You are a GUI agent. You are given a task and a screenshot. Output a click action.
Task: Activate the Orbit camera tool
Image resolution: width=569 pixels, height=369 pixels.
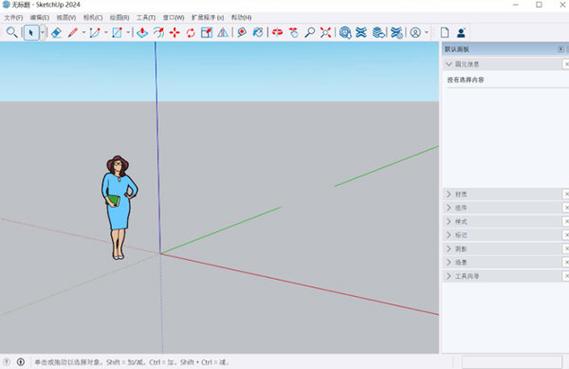coord(277,33)
